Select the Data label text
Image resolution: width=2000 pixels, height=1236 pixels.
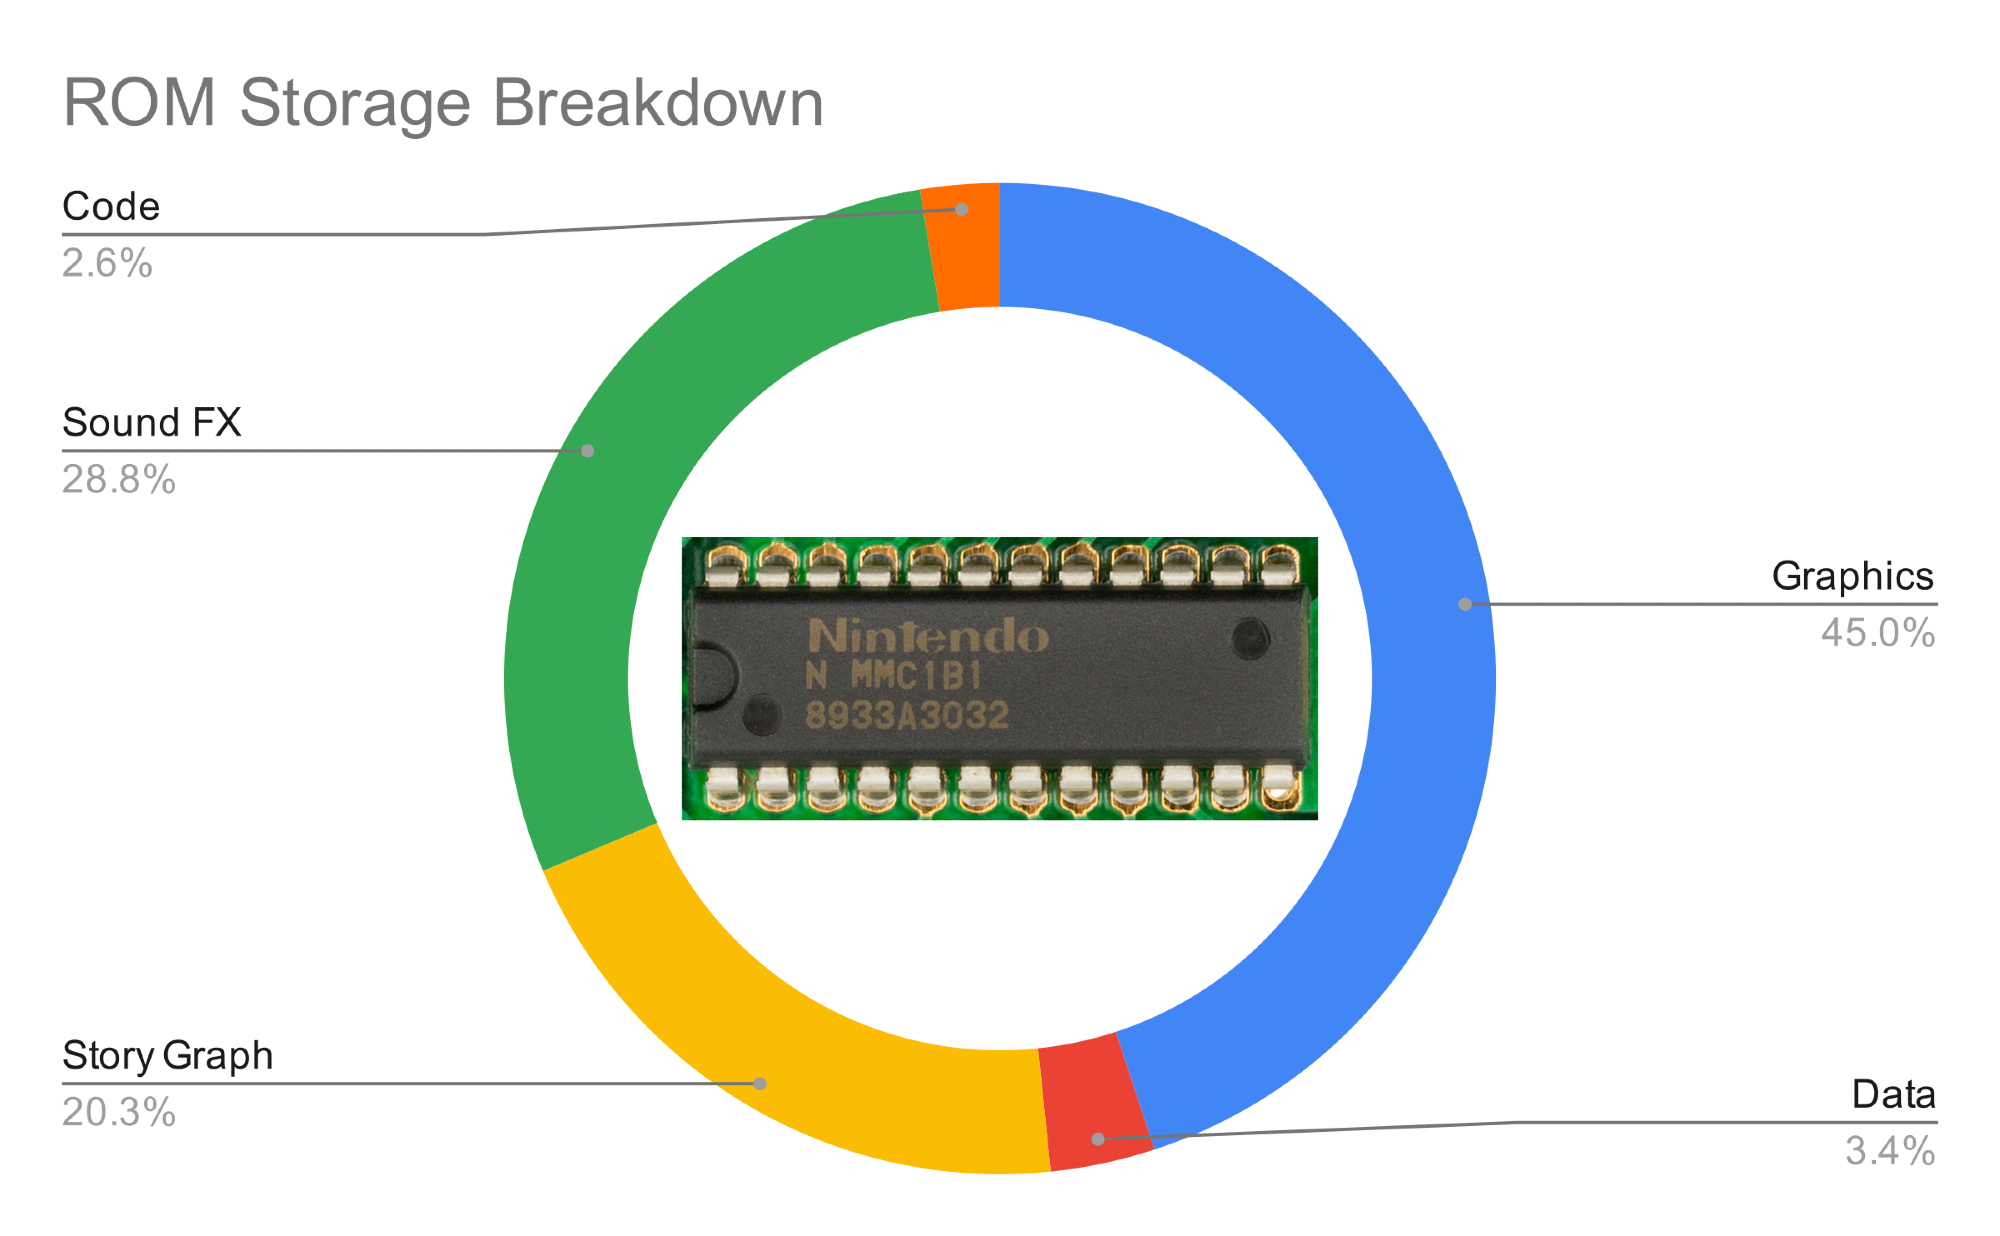pos(1893,1095)
